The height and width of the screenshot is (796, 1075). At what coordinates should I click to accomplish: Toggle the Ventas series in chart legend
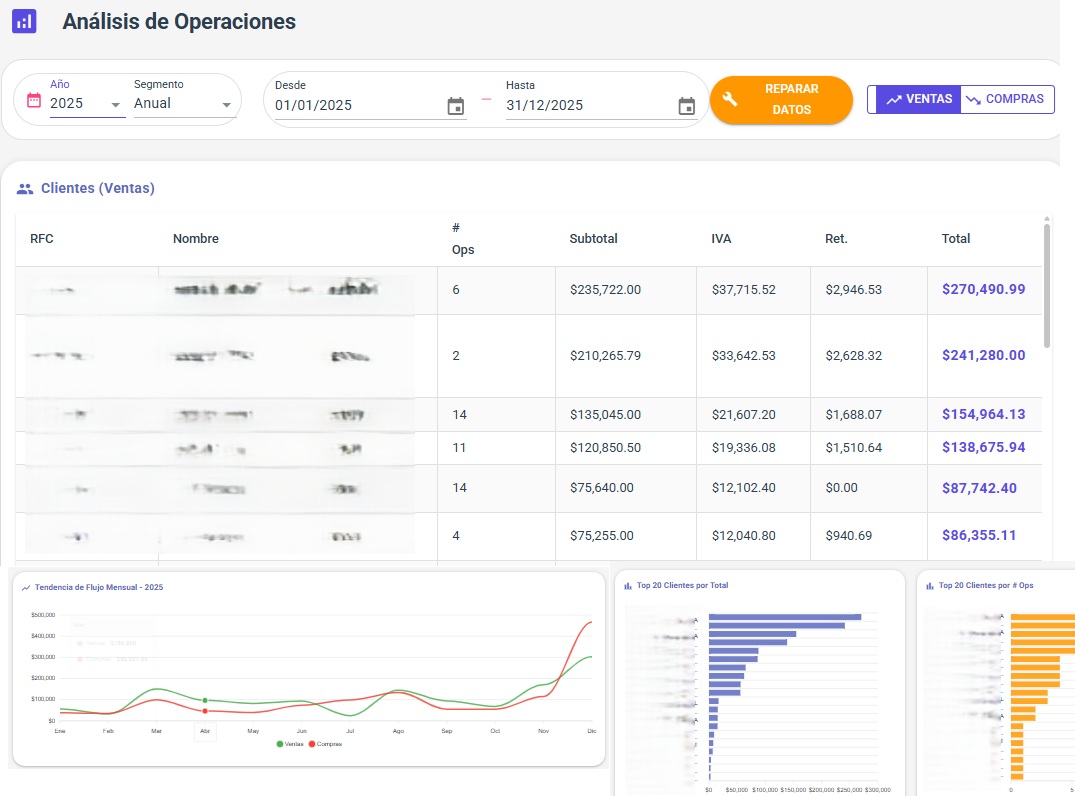point(292,744)
